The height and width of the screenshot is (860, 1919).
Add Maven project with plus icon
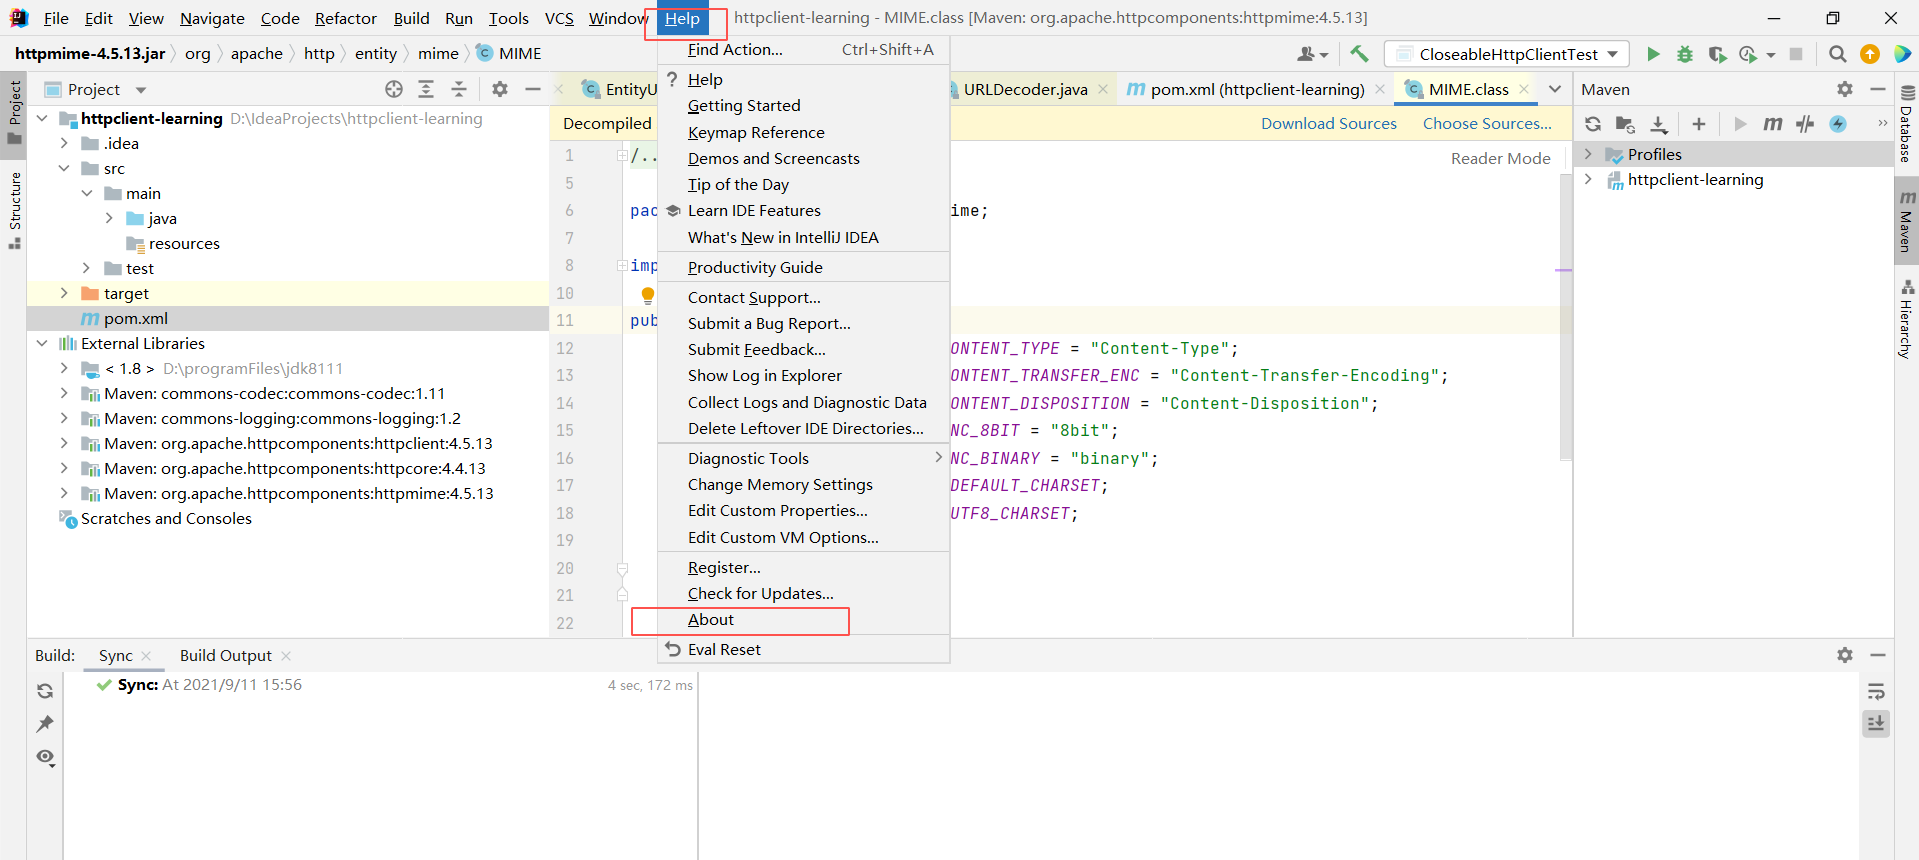(1698, 124)
